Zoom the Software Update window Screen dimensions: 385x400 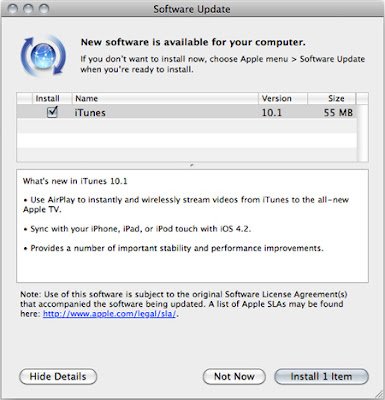[x=44, y=9]
